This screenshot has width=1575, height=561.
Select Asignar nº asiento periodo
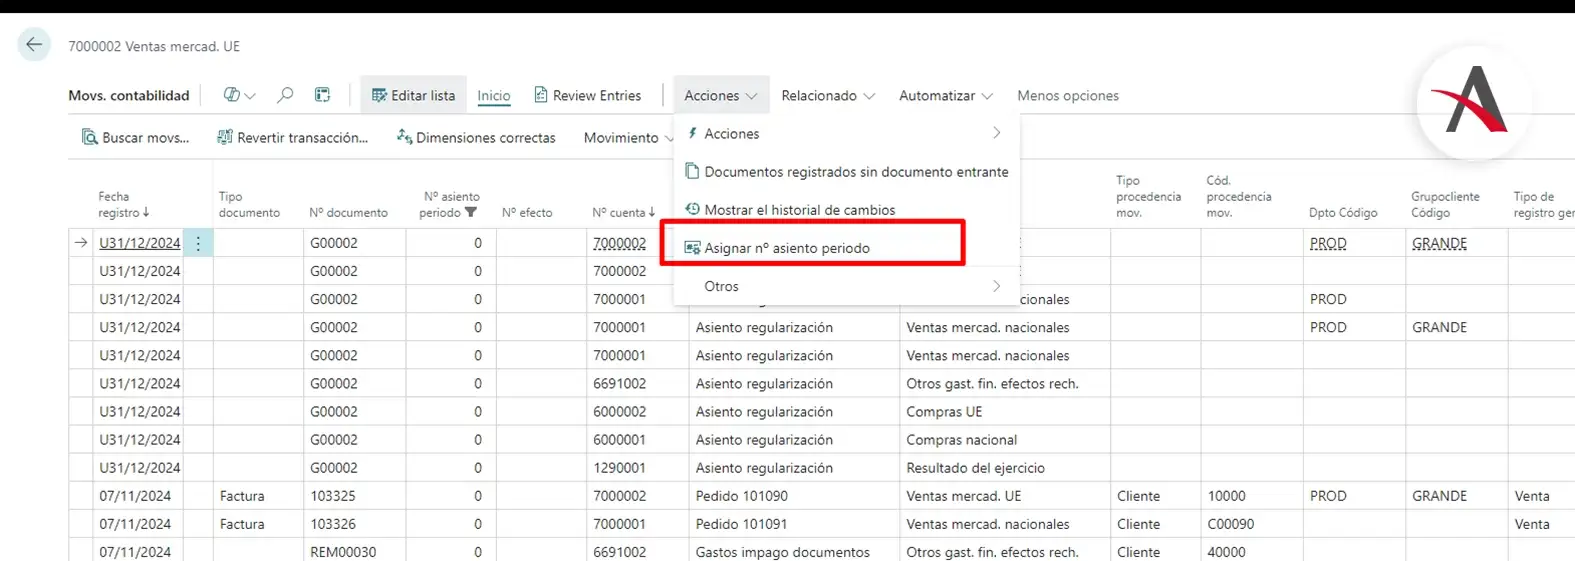tap(786, 248)
